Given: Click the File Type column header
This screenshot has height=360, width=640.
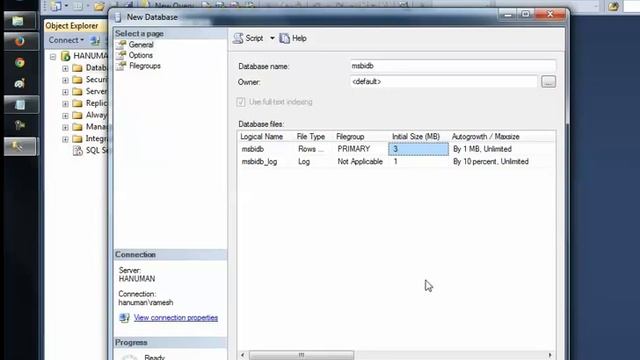Looking at the screenshot, I should (x=311, y=137).
